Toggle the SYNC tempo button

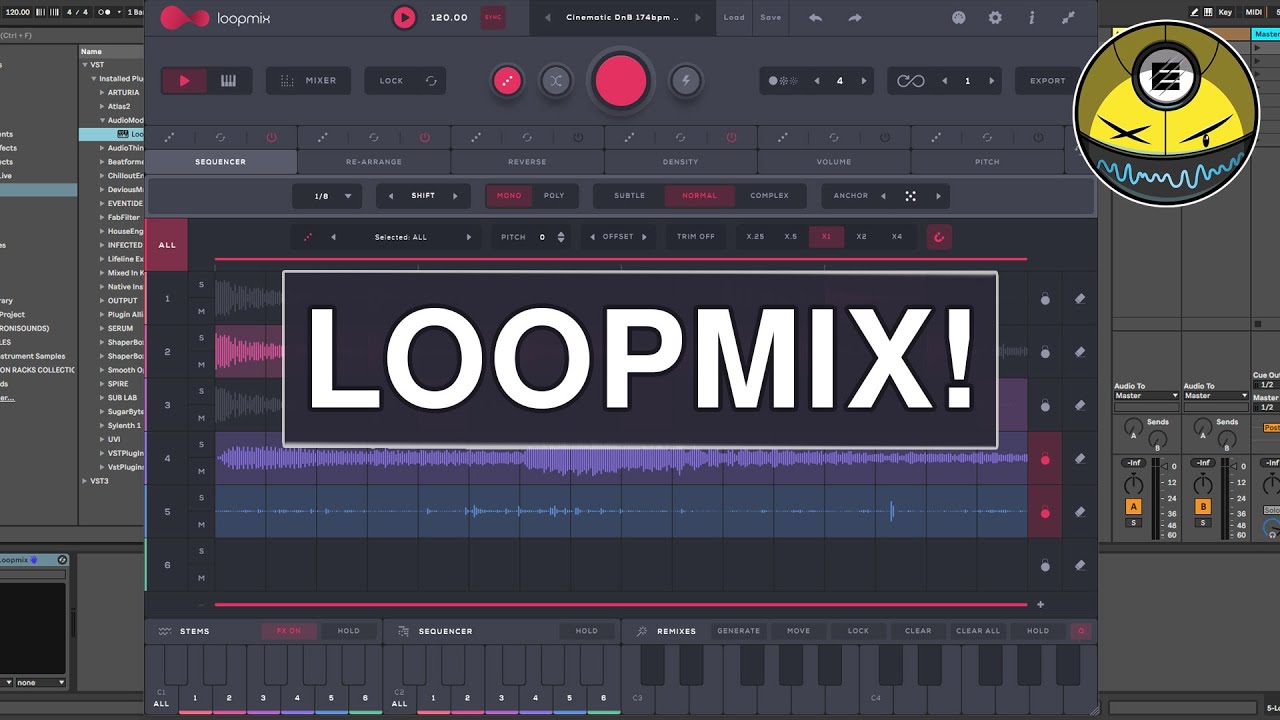[492, 17]
